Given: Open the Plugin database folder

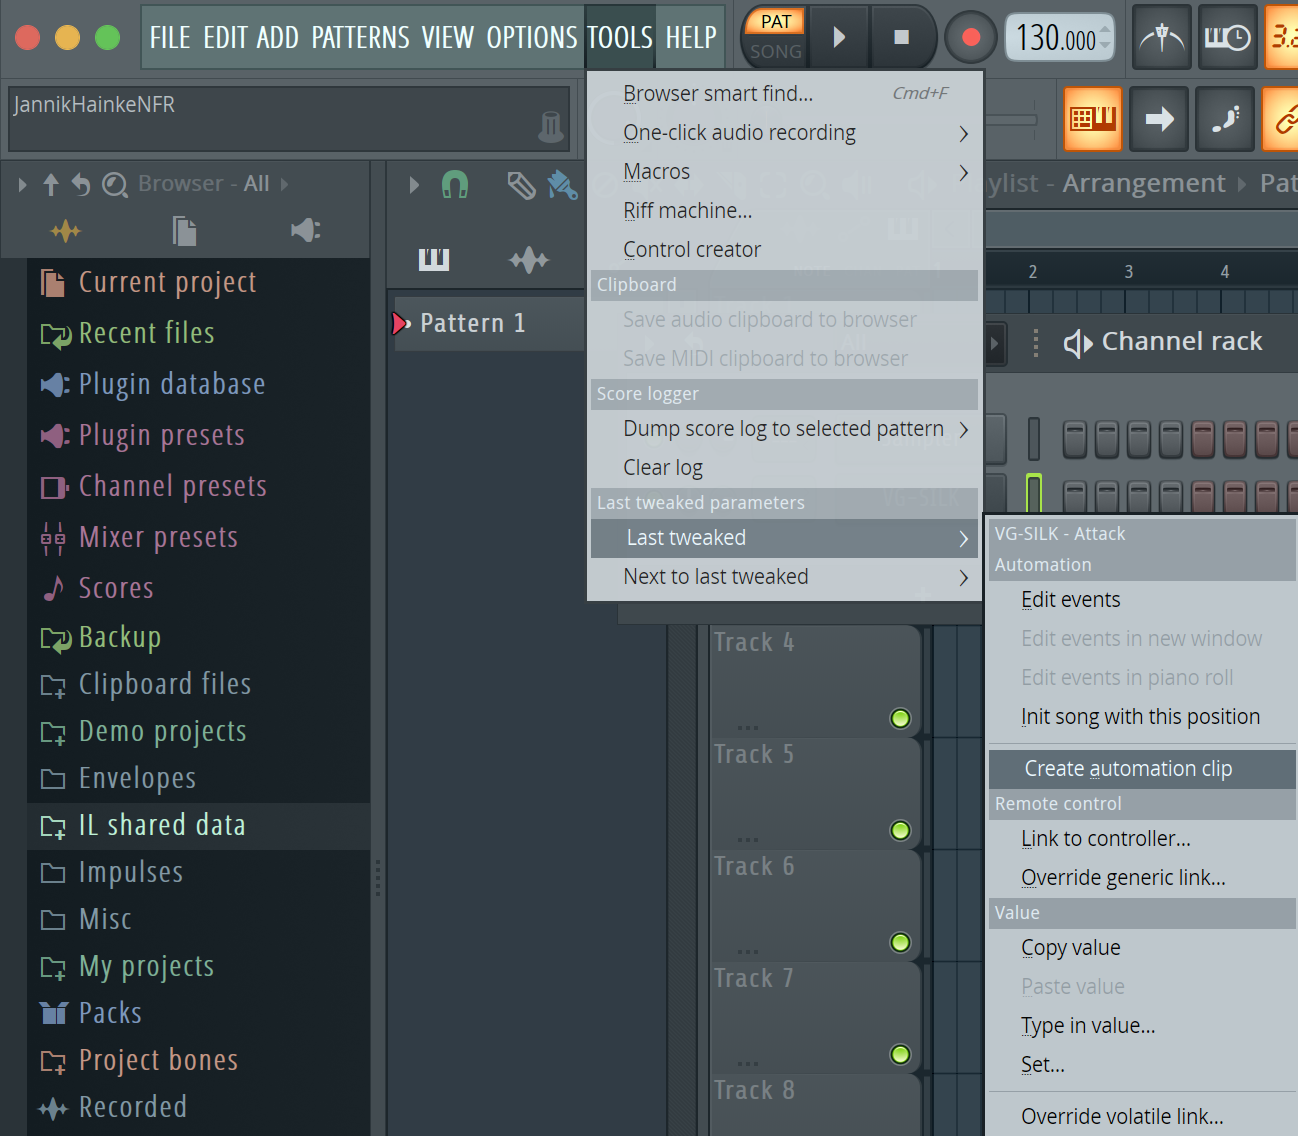Looking at the screenshot, I should tap(171, 384).
